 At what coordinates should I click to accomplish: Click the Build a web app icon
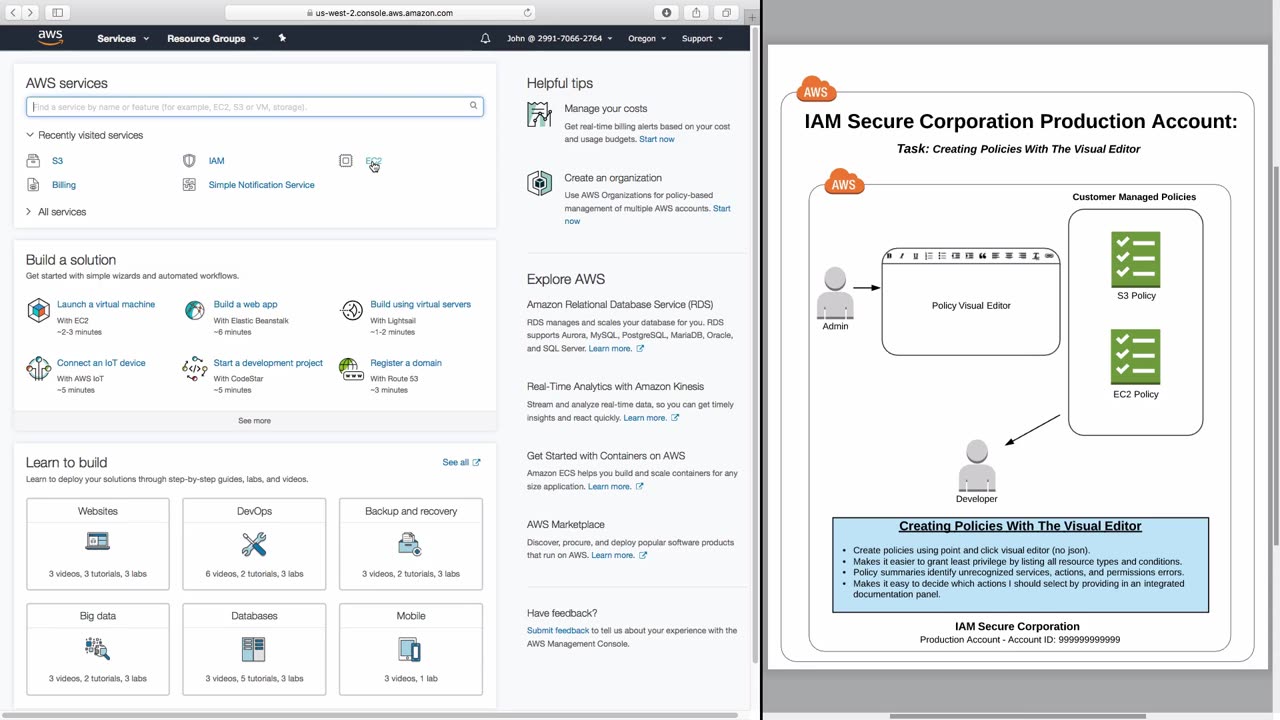(x=195, y=311)
